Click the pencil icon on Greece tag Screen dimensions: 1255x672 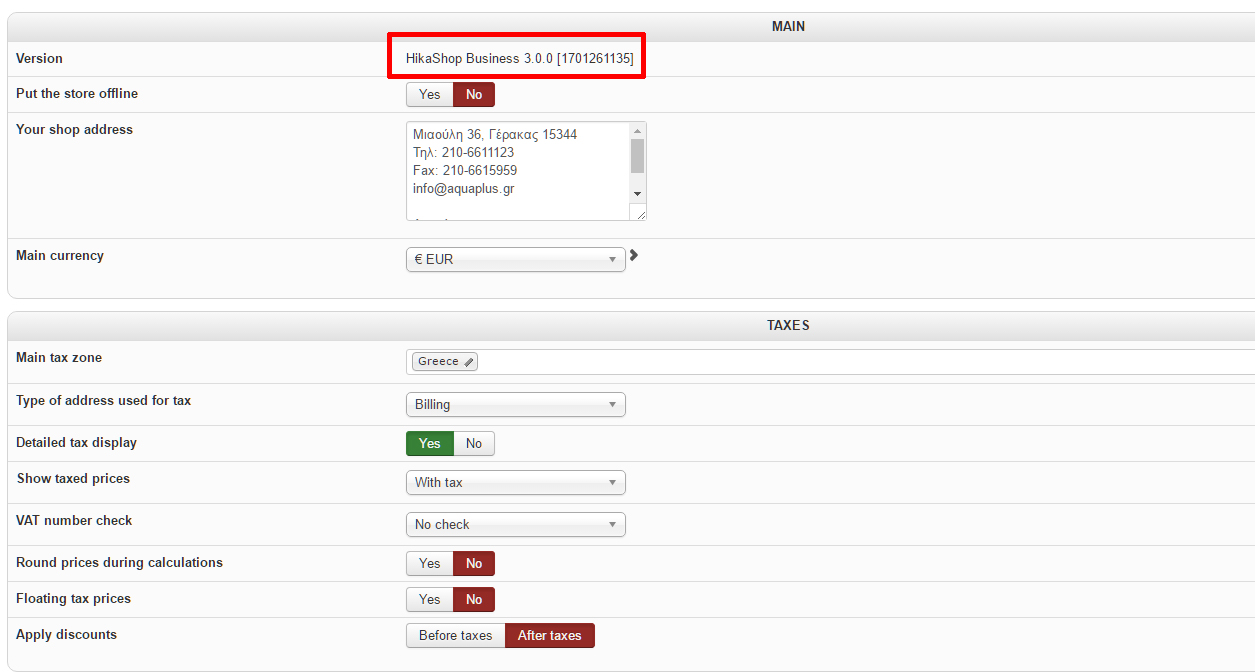469,362
